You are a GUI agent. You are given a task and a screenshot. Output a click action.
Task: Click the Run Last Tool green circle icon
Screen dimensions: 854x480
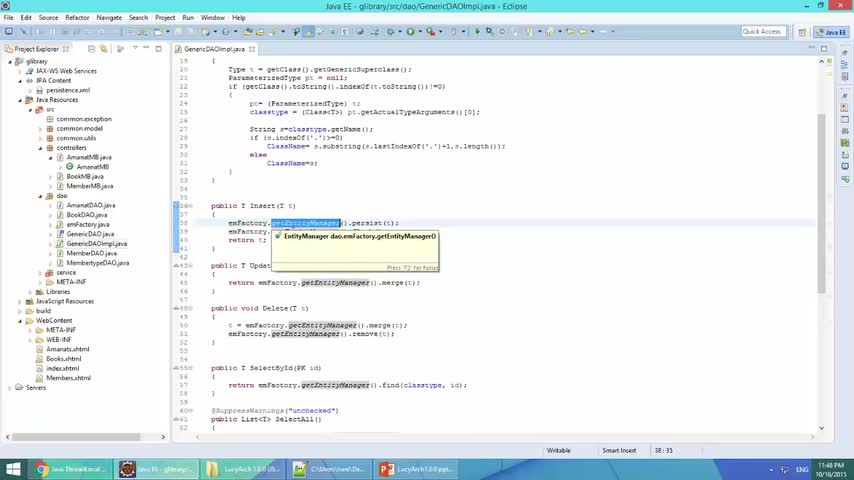click(x=411, y=32)
